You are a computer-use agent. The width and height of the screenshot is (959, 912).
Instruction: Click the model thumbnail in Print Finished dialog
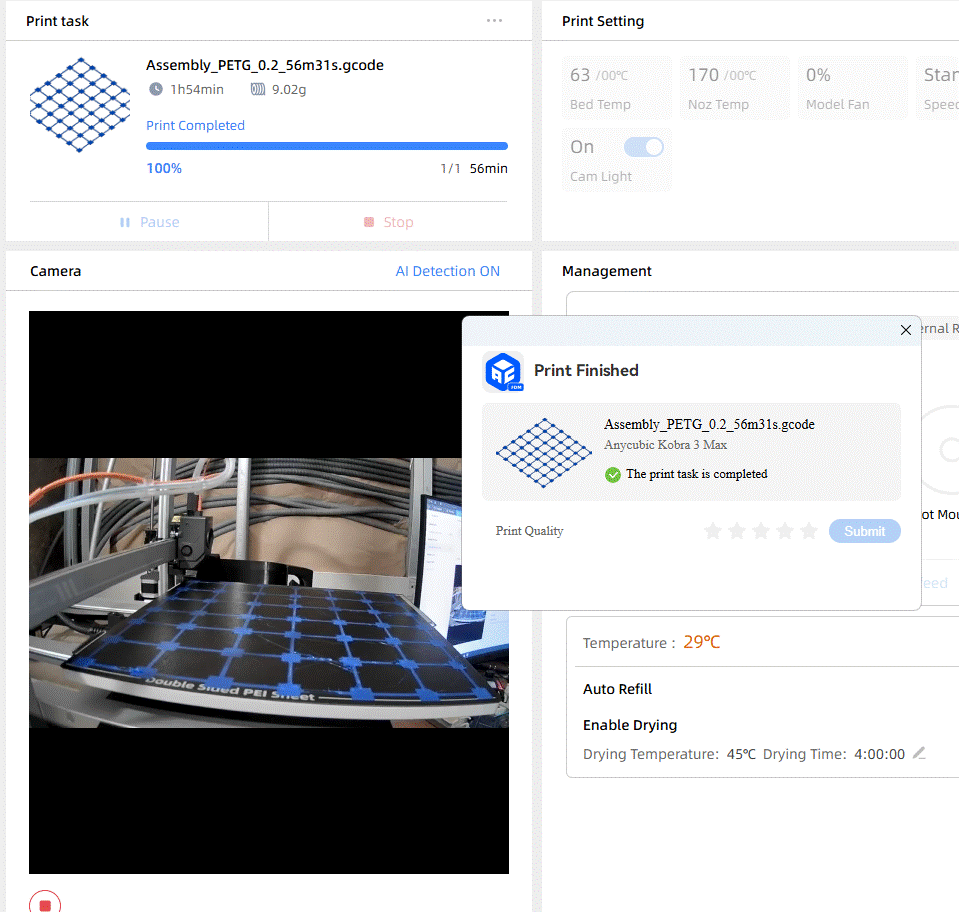pos(544,453)
